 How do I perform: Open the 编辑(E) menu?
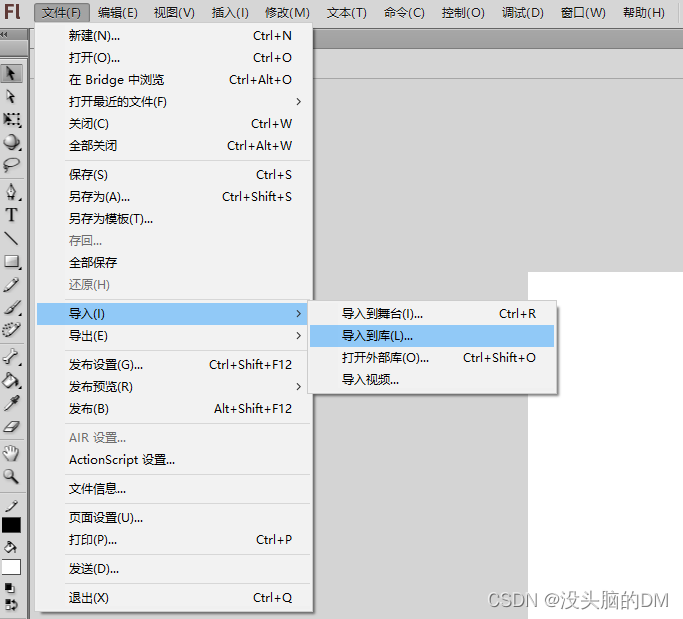click(x=118, y=13)
